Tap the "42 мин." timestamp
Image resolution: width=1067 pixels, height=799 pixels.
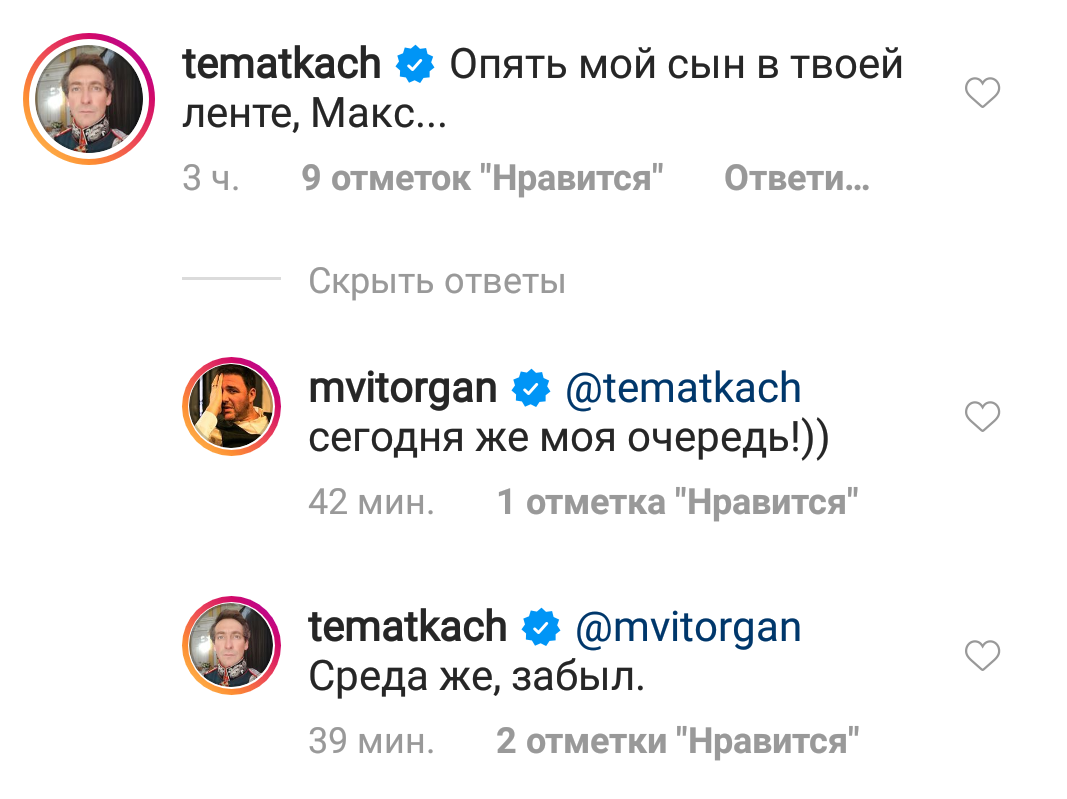pyautogui.click(x=371, y=502)
